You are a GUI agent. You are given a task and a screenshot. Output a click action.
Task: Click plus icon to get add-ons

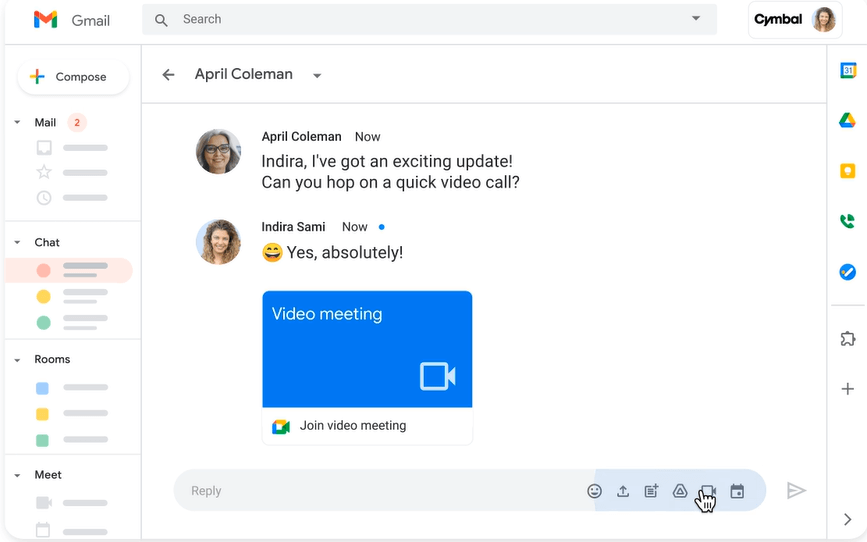(848, 389)
